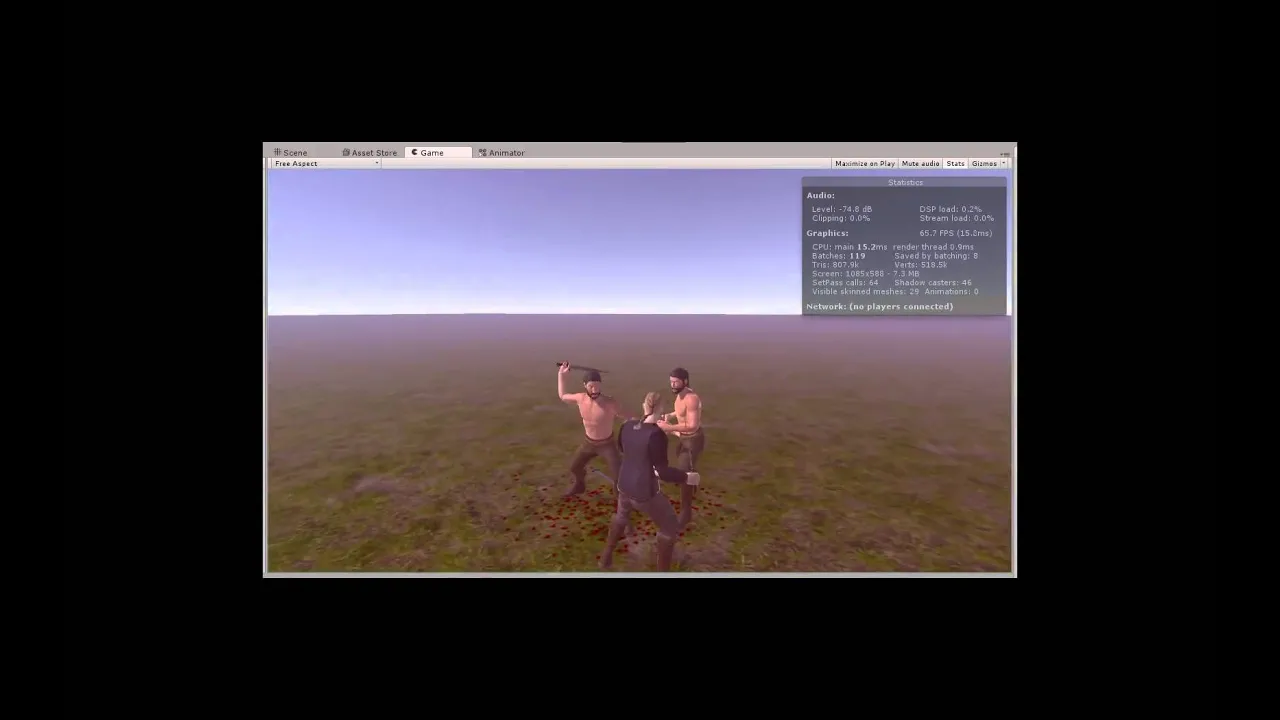This screenshot has width=1280, height=720.
Task: Click the Clipping: 0.0% text
Action: click(x=841, y=219)
